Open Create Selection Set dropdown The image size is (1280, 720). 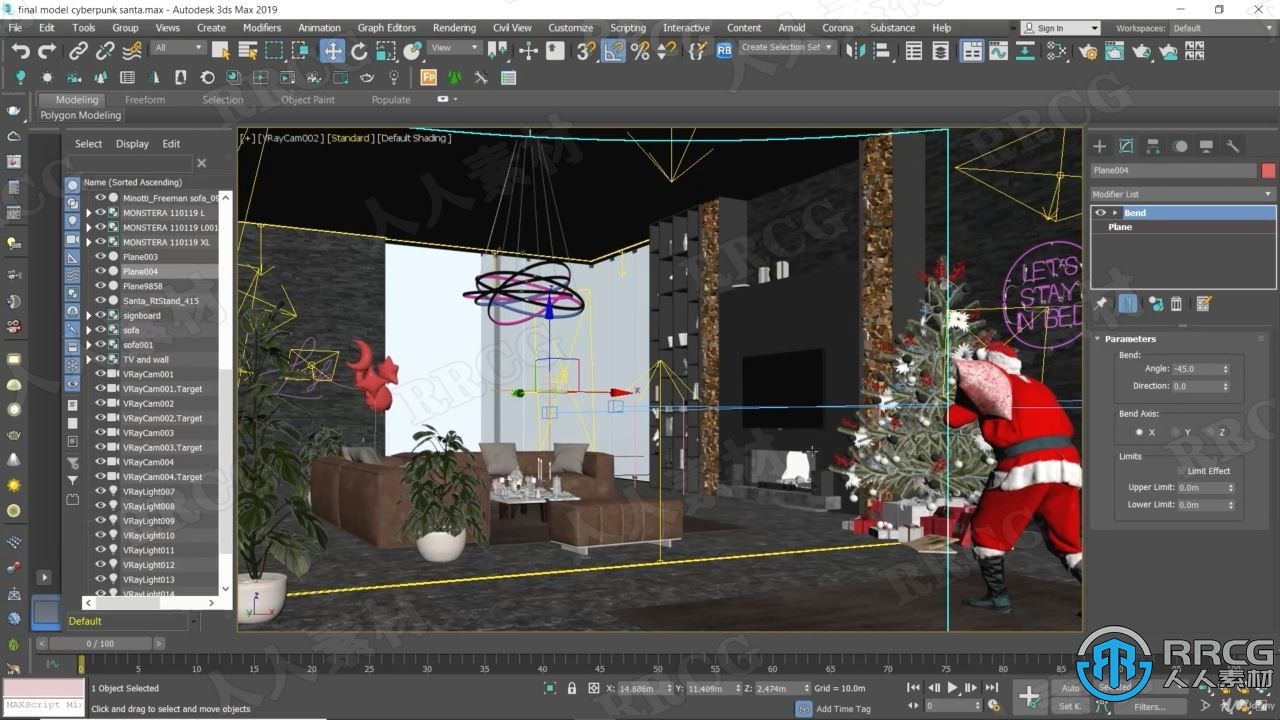tap(787, 47)
